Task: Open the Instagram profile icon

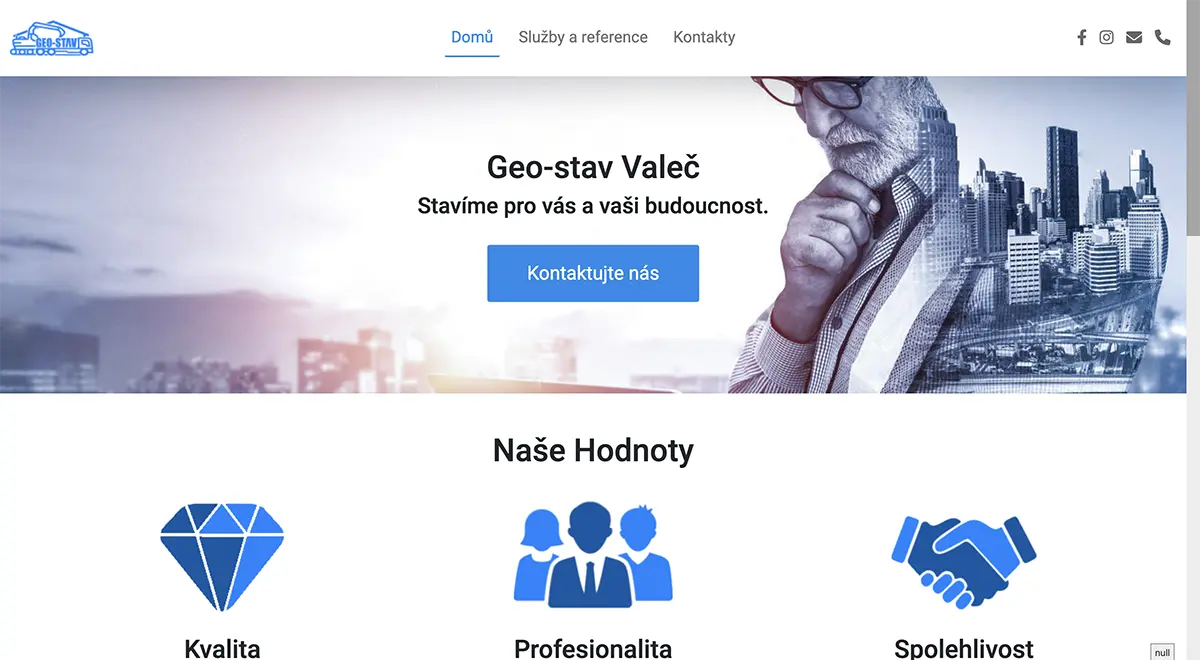Action: (x=1106, y=37)
